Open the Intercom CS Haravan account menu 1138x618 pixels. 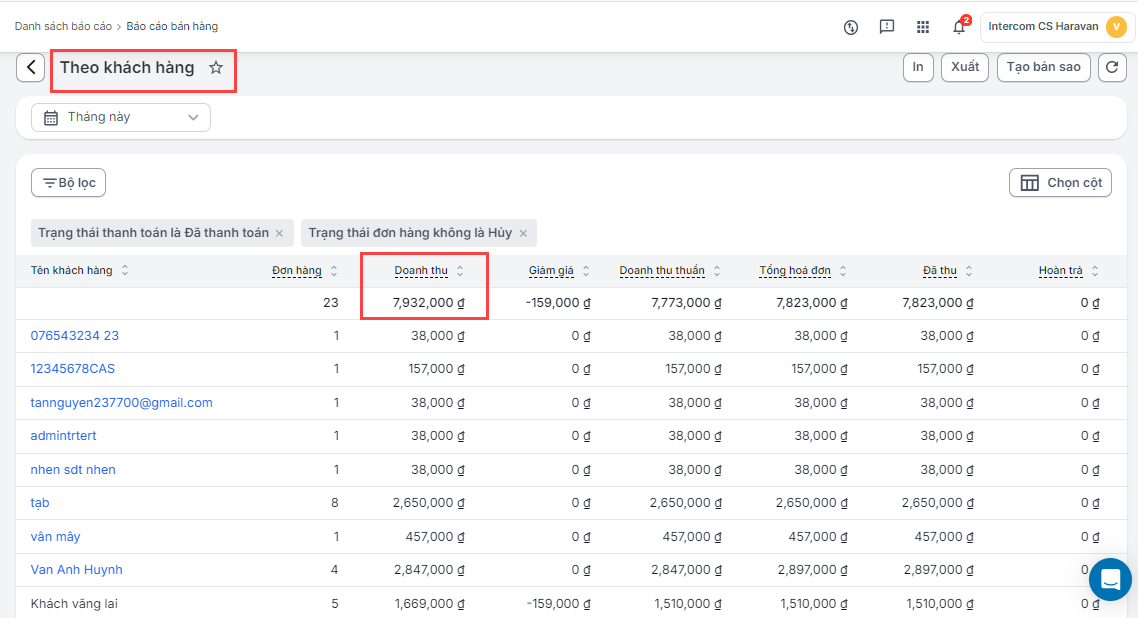tap(1057, 27)
